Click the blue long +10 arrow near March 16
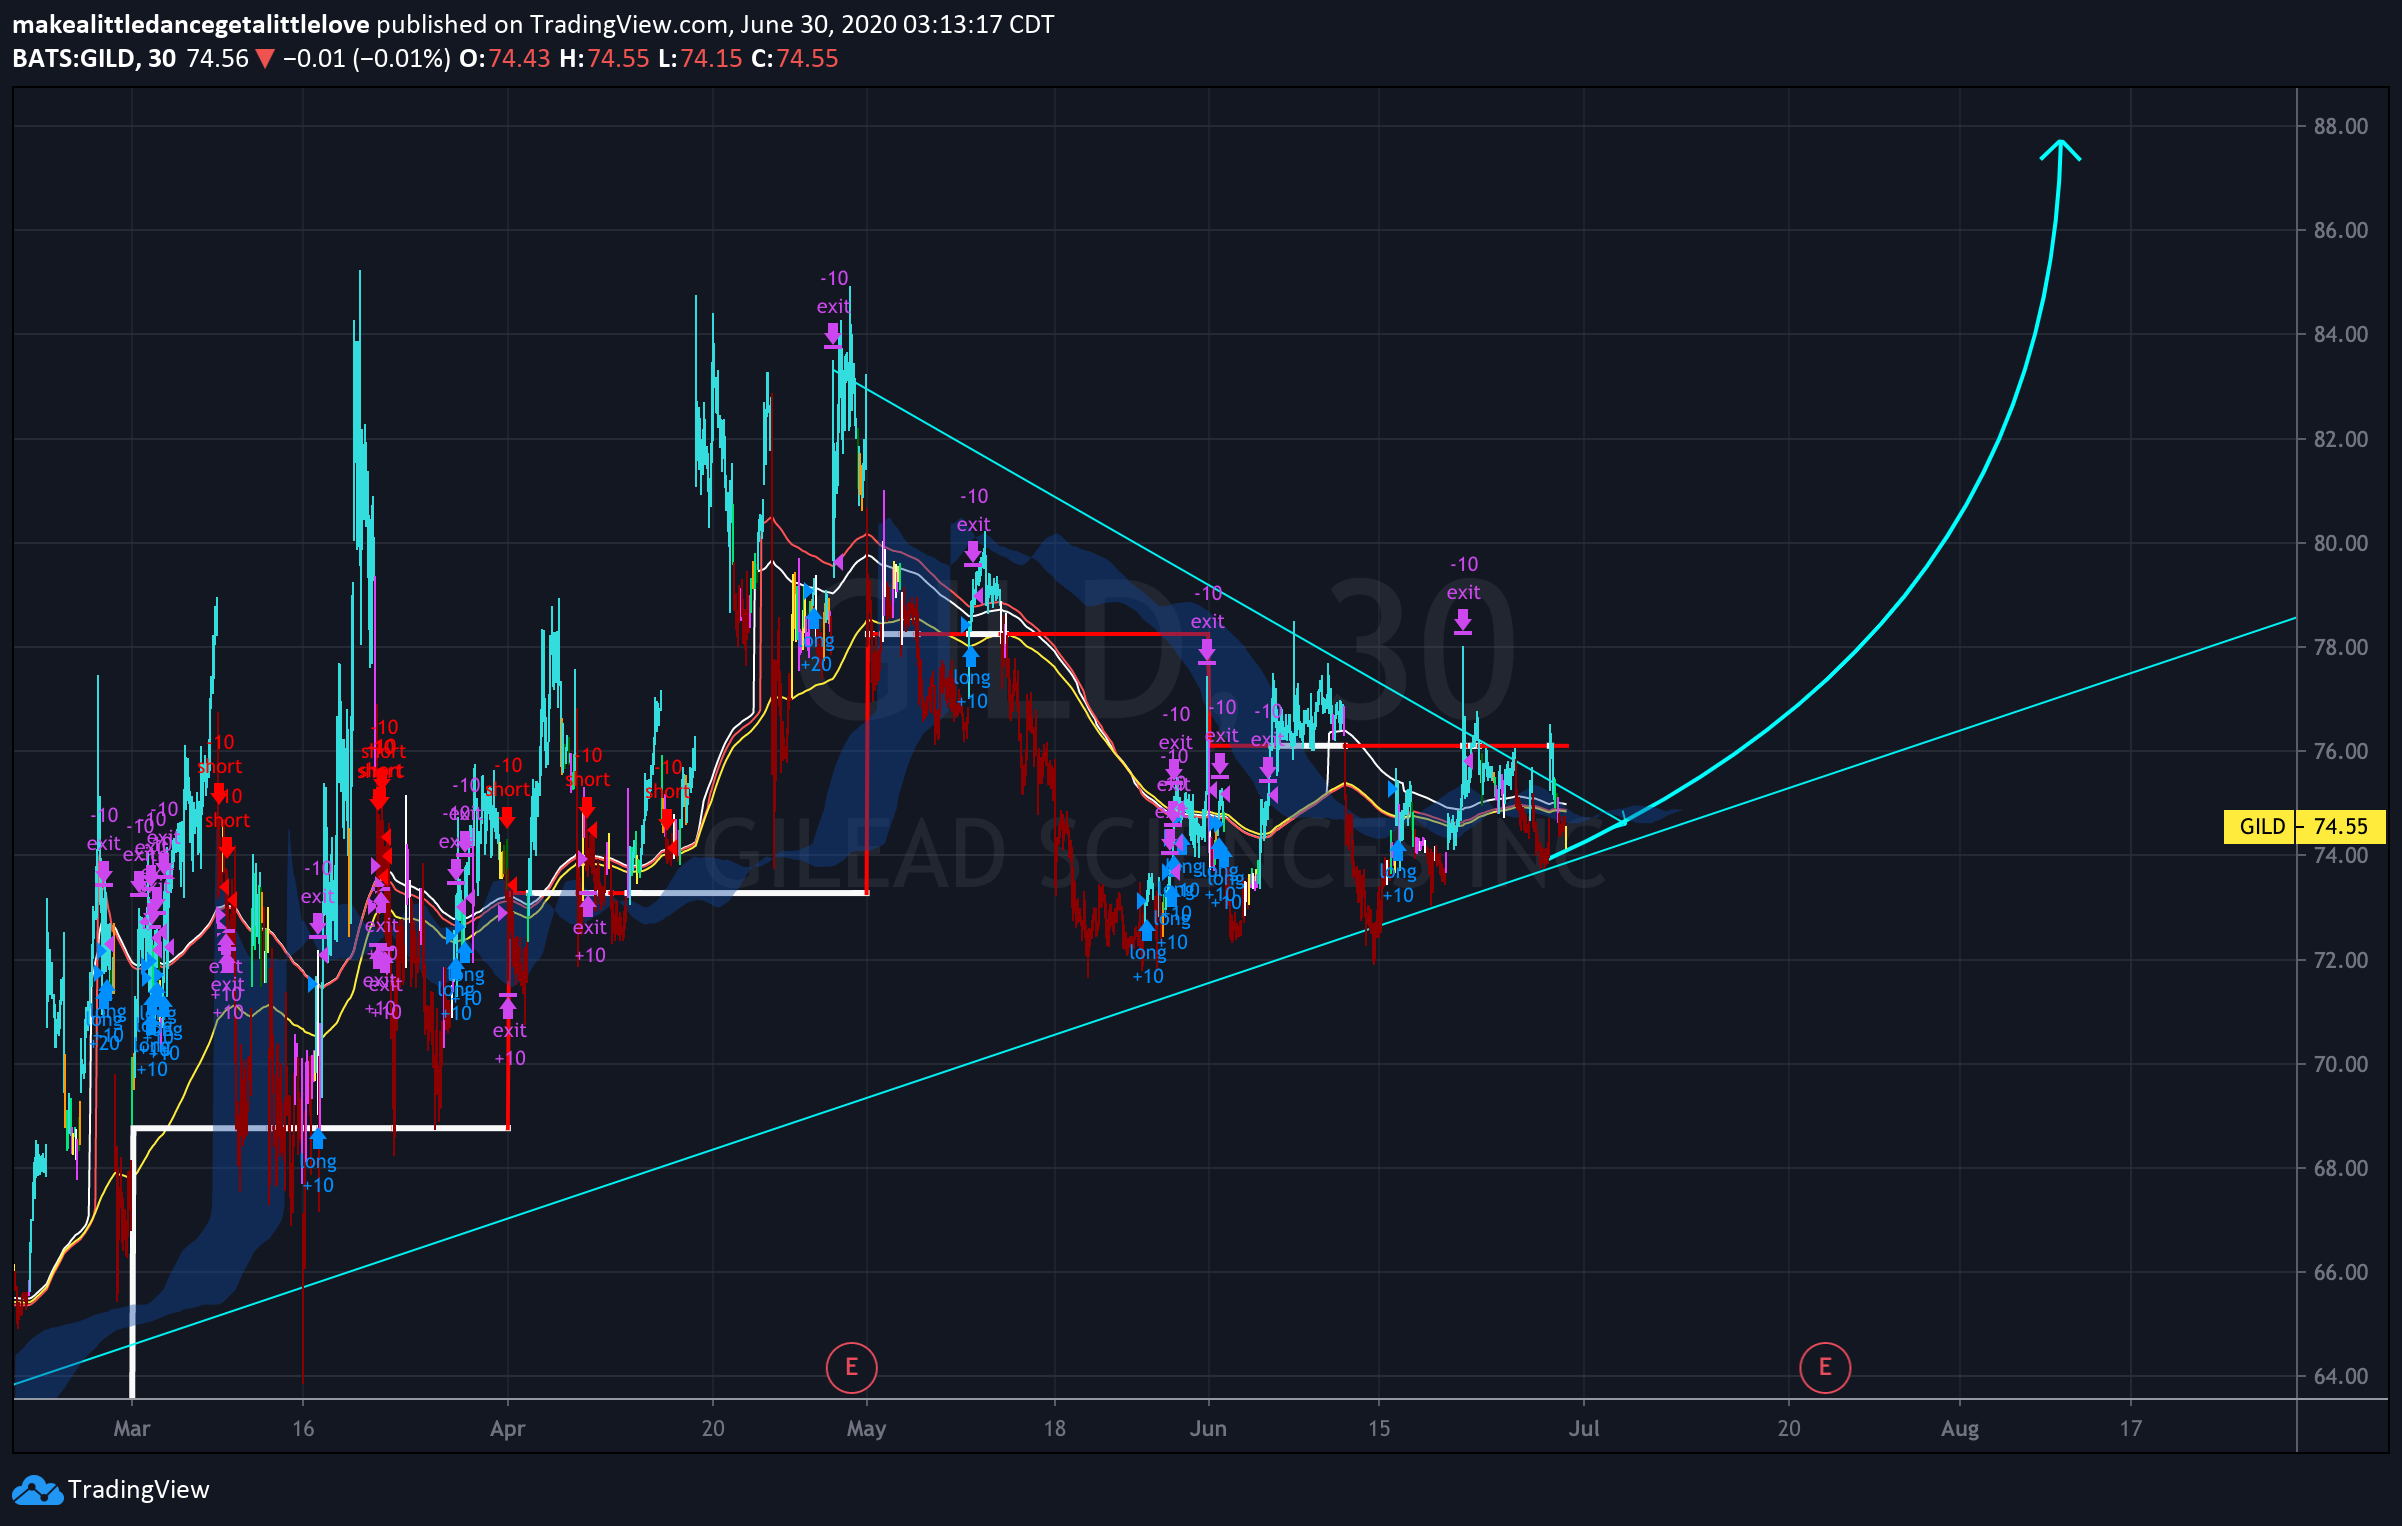This screenshot has width=2402, height=1526. (318, 1137)
